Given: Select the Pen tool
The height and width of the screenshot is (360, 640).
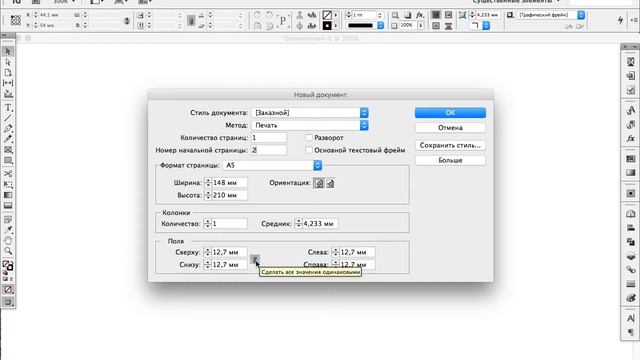Looking at the screenshot, I should coord(8,129).
